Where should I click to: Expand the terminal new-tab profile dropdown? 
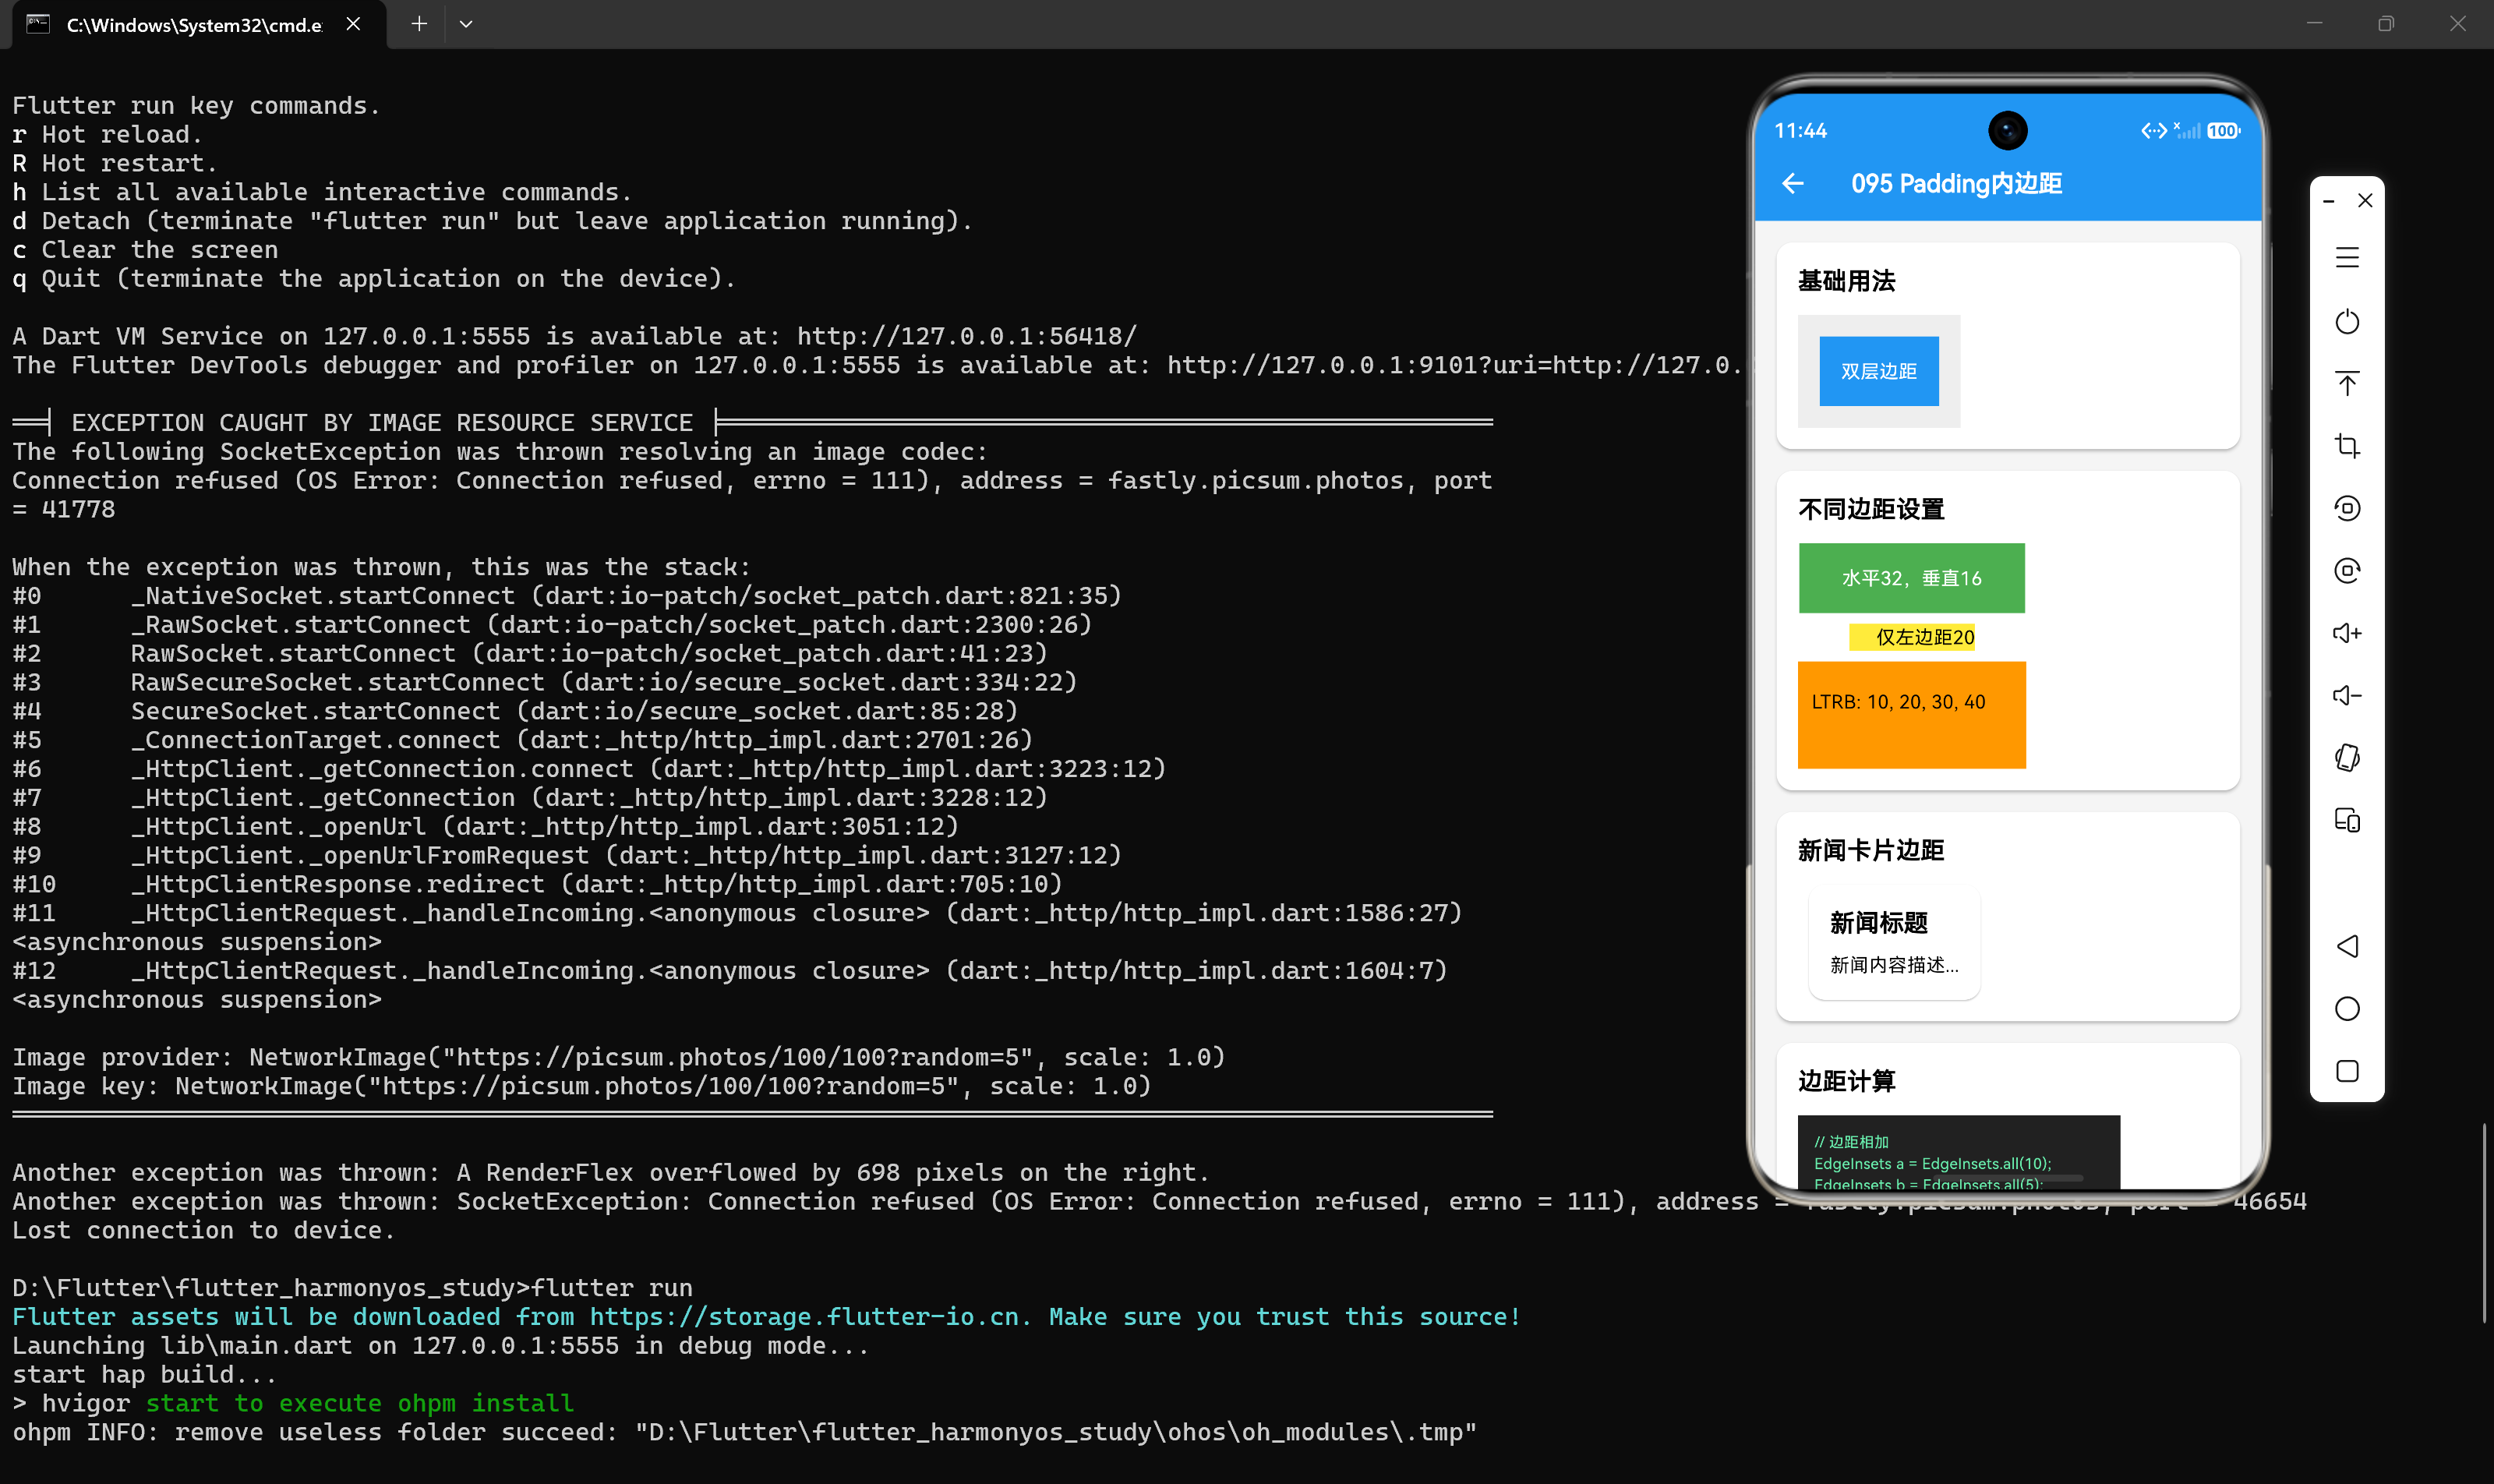pos(466,24)
